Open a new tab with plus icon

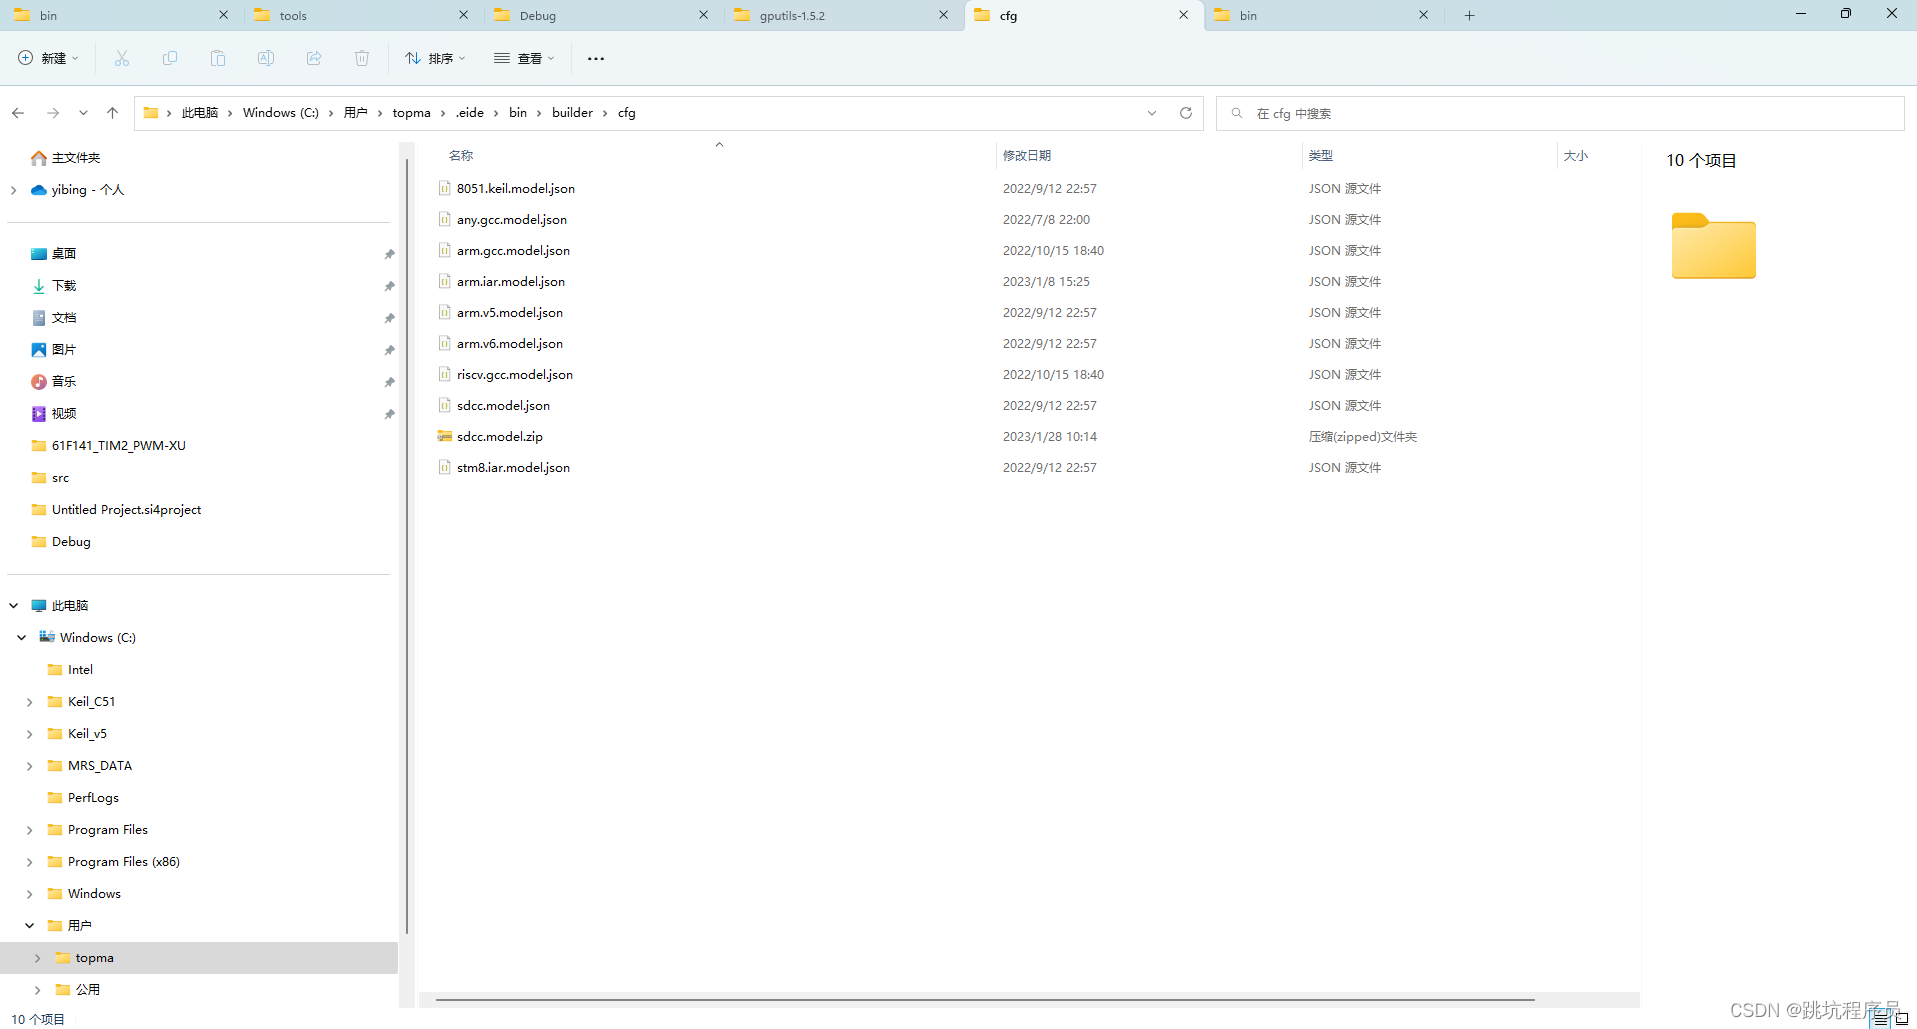click(x=1470, y=15)
